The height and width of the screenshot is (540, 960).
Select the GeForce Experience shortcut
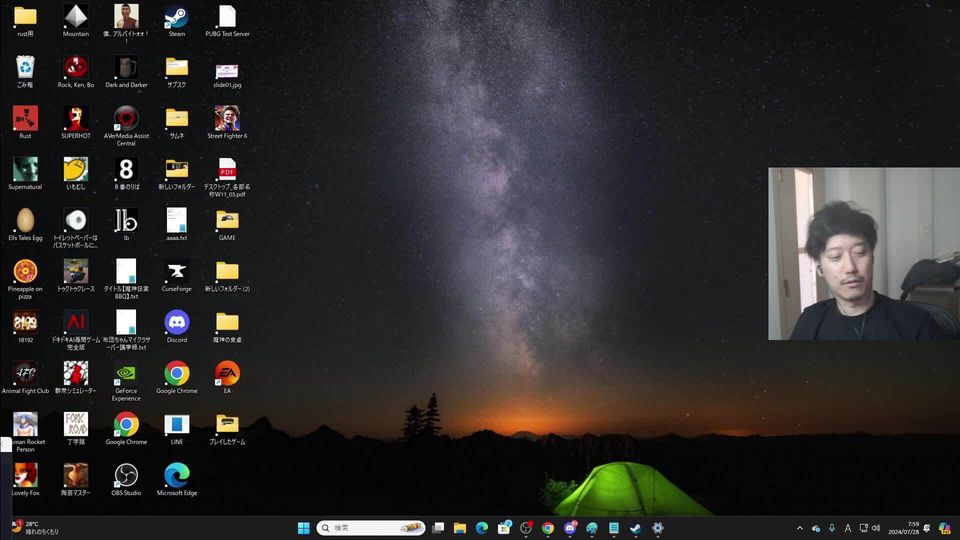[x=126, y=373]
